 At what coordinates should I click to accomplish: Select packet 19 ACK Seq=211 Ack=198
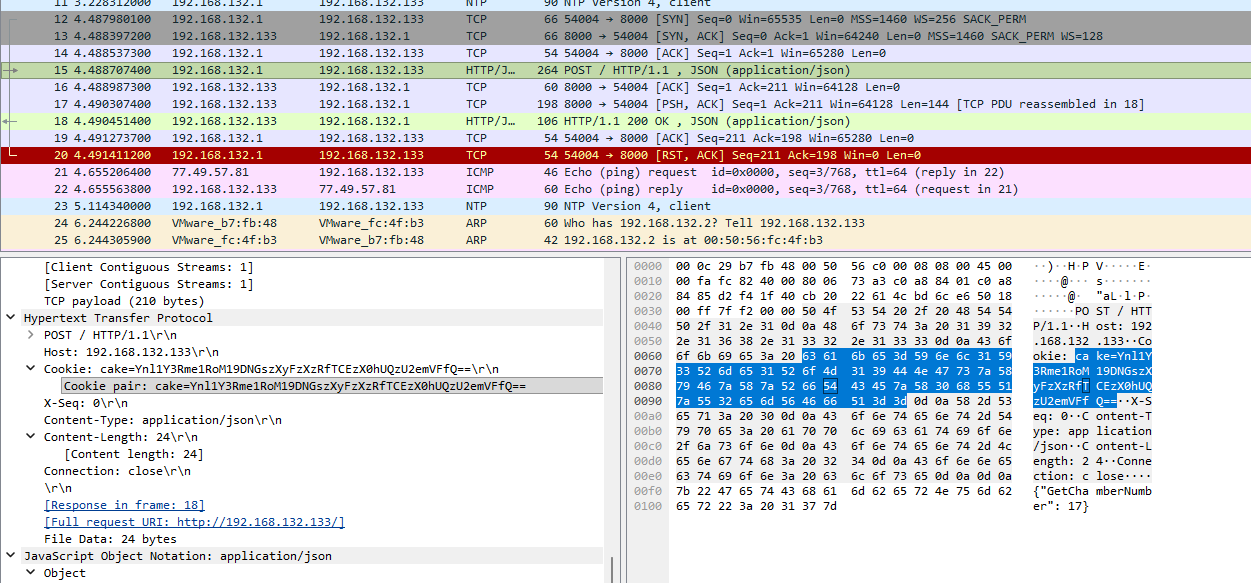pyautogui.click(x=625, y=138)
